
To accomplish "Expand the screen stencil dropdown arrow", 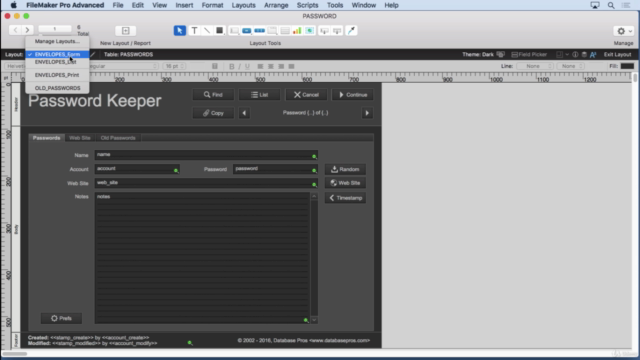I will pos(567,54).
